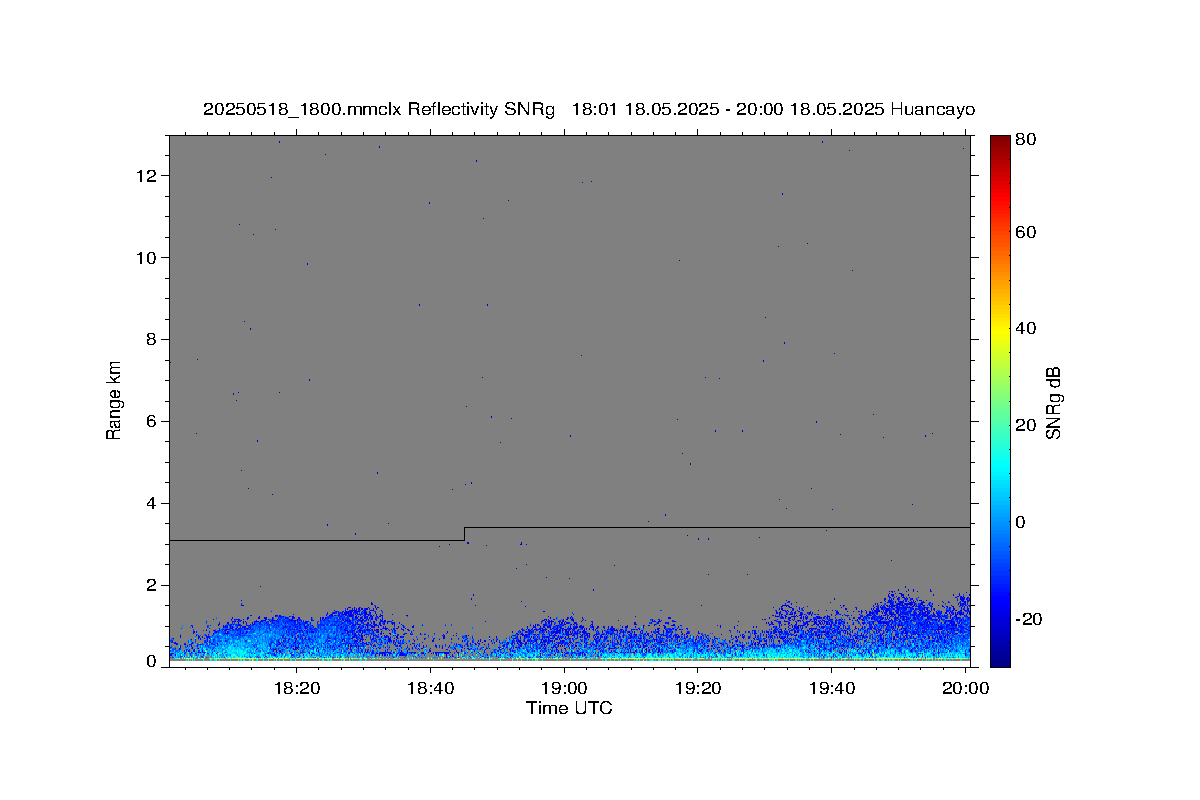
Task: Click the 'Range km' y-axis label
Action: pos(114,400)
